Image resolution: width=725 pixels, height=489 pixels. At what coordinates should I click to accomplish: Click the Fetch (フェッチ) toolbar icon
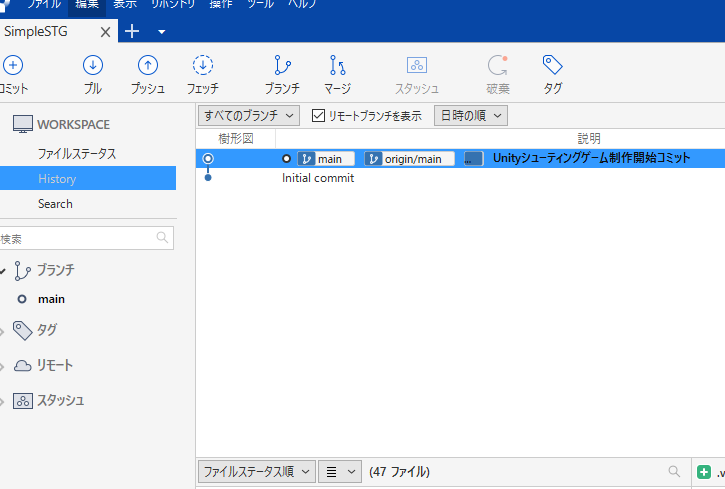tap(203, 65)
